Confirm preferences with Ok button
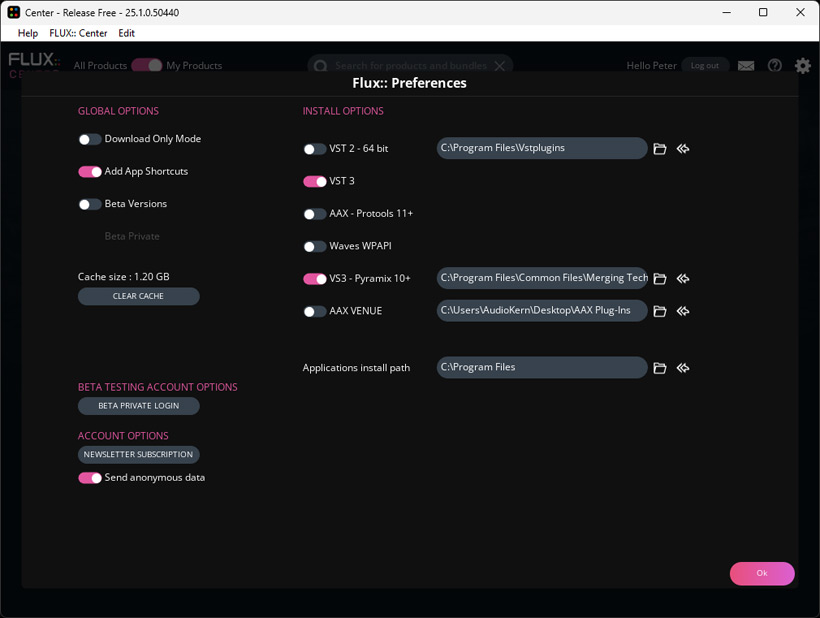This screenshot has height=618, width=820. pos(762,573)
